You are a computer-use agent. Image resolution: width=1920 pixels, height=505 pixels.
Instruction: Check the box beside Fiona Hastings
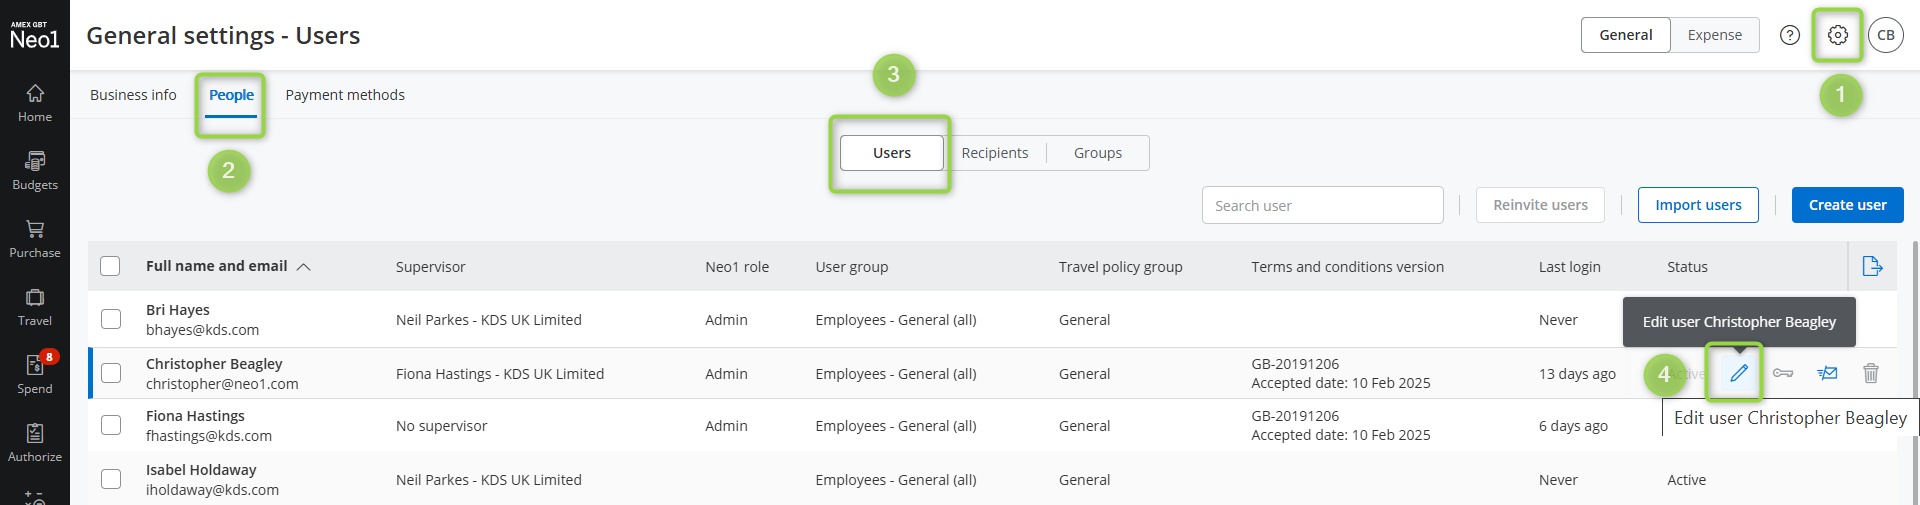(x=111, y=425)
